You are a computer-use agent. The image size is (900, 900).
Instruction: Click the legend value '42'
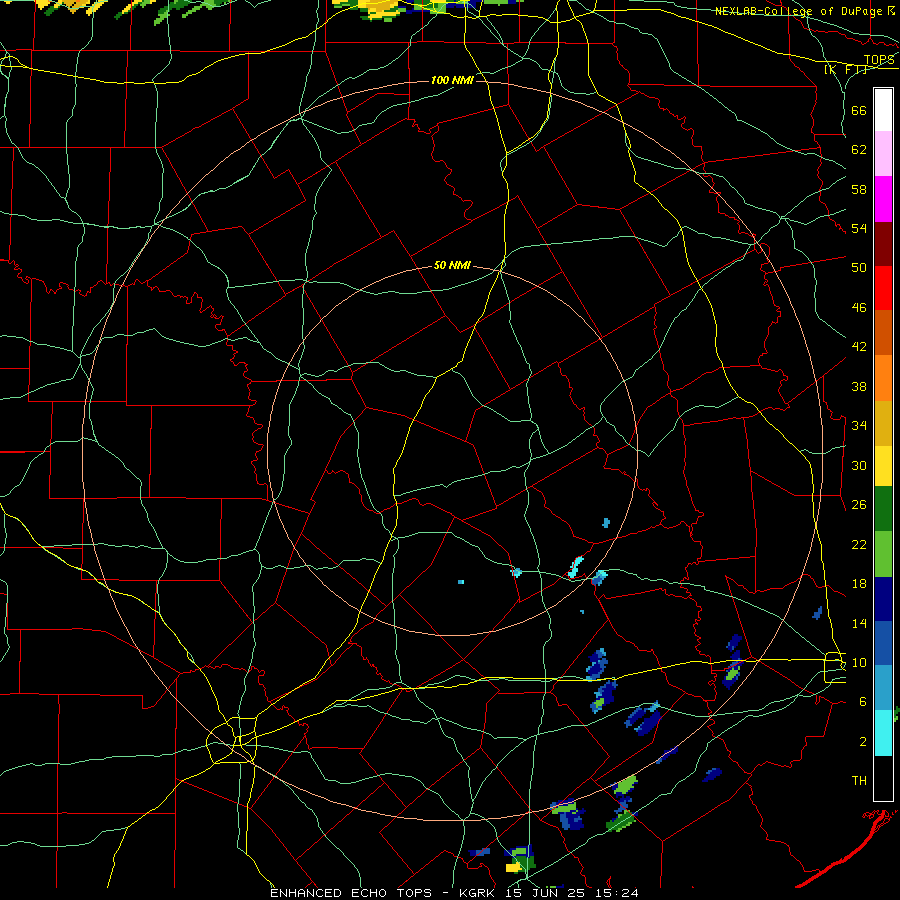coord(859,347)
